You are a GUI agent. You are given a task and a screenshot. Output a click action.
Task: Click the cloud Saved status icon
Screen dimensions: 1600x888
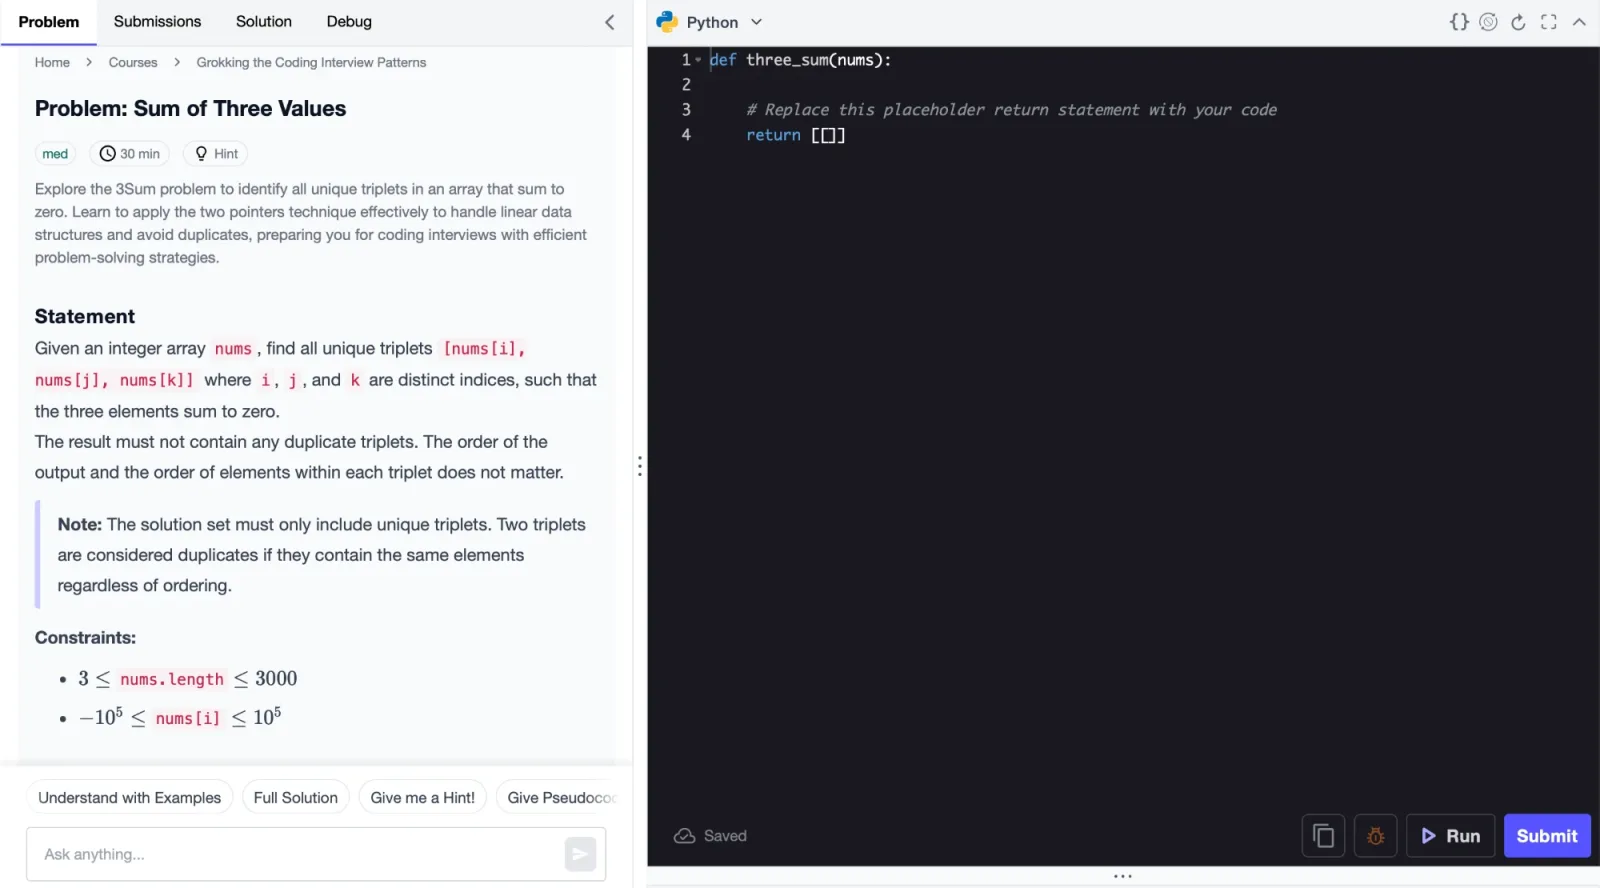point(684,836)
